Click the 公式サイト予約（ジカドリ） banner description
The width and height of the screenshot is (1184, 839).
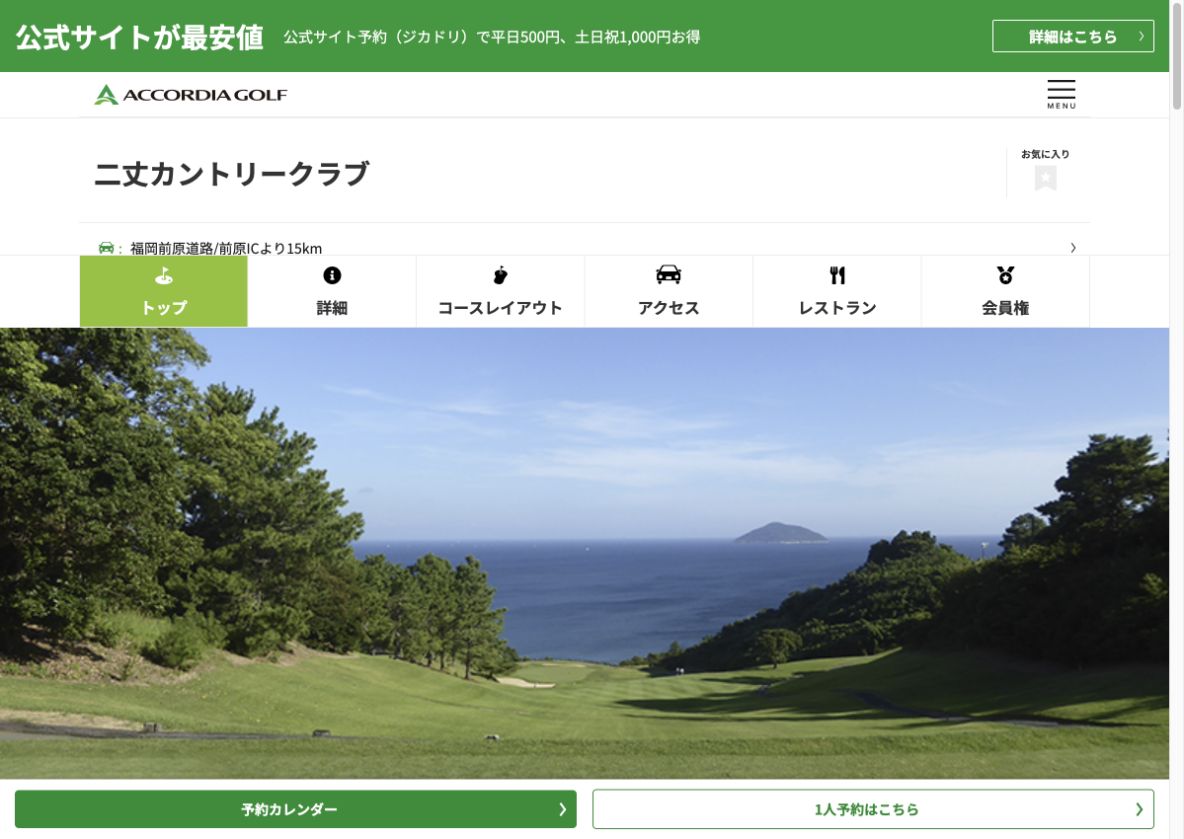(492, 37)
